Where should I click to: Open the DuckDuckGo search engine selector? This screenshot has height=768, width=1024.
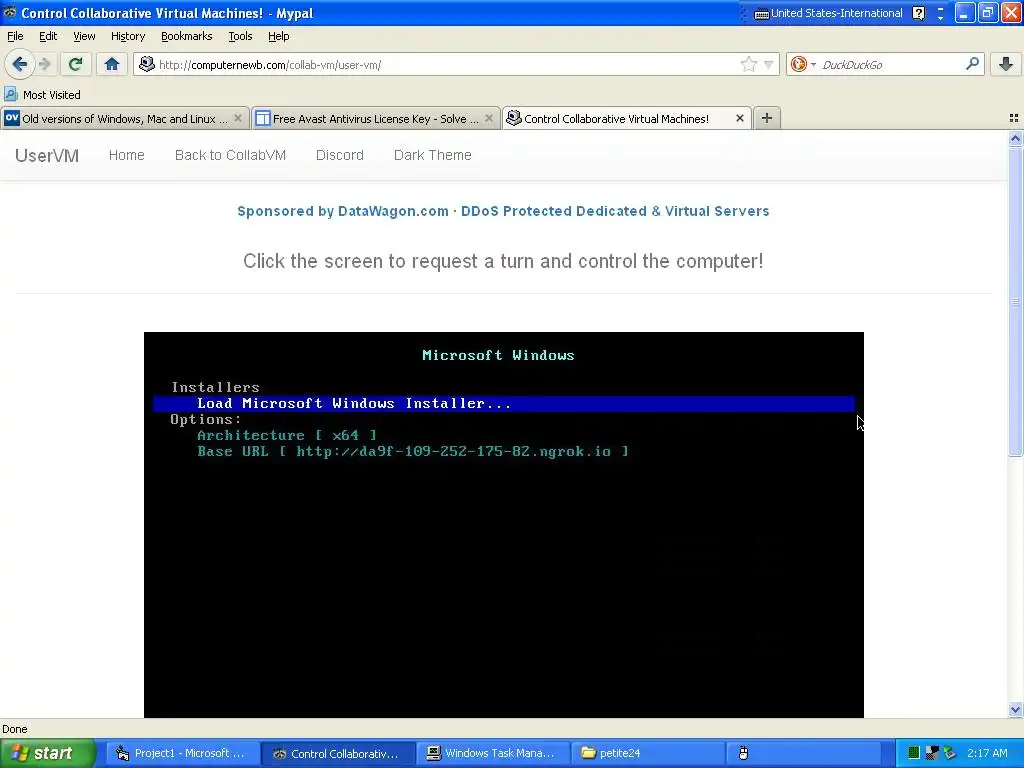tap(803, 64)
